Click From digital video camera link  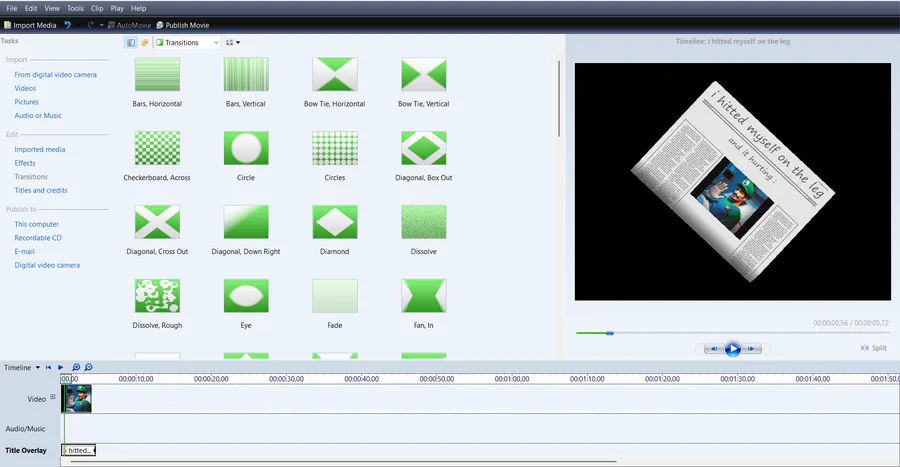pos(56,75)
